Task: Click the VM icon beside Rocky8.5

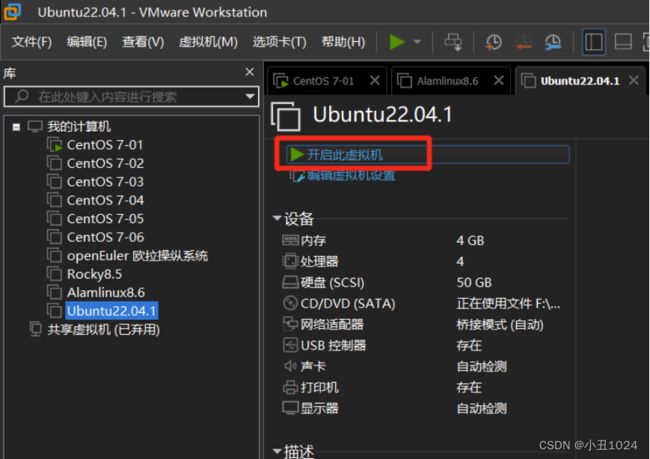Action: [54, 274]
